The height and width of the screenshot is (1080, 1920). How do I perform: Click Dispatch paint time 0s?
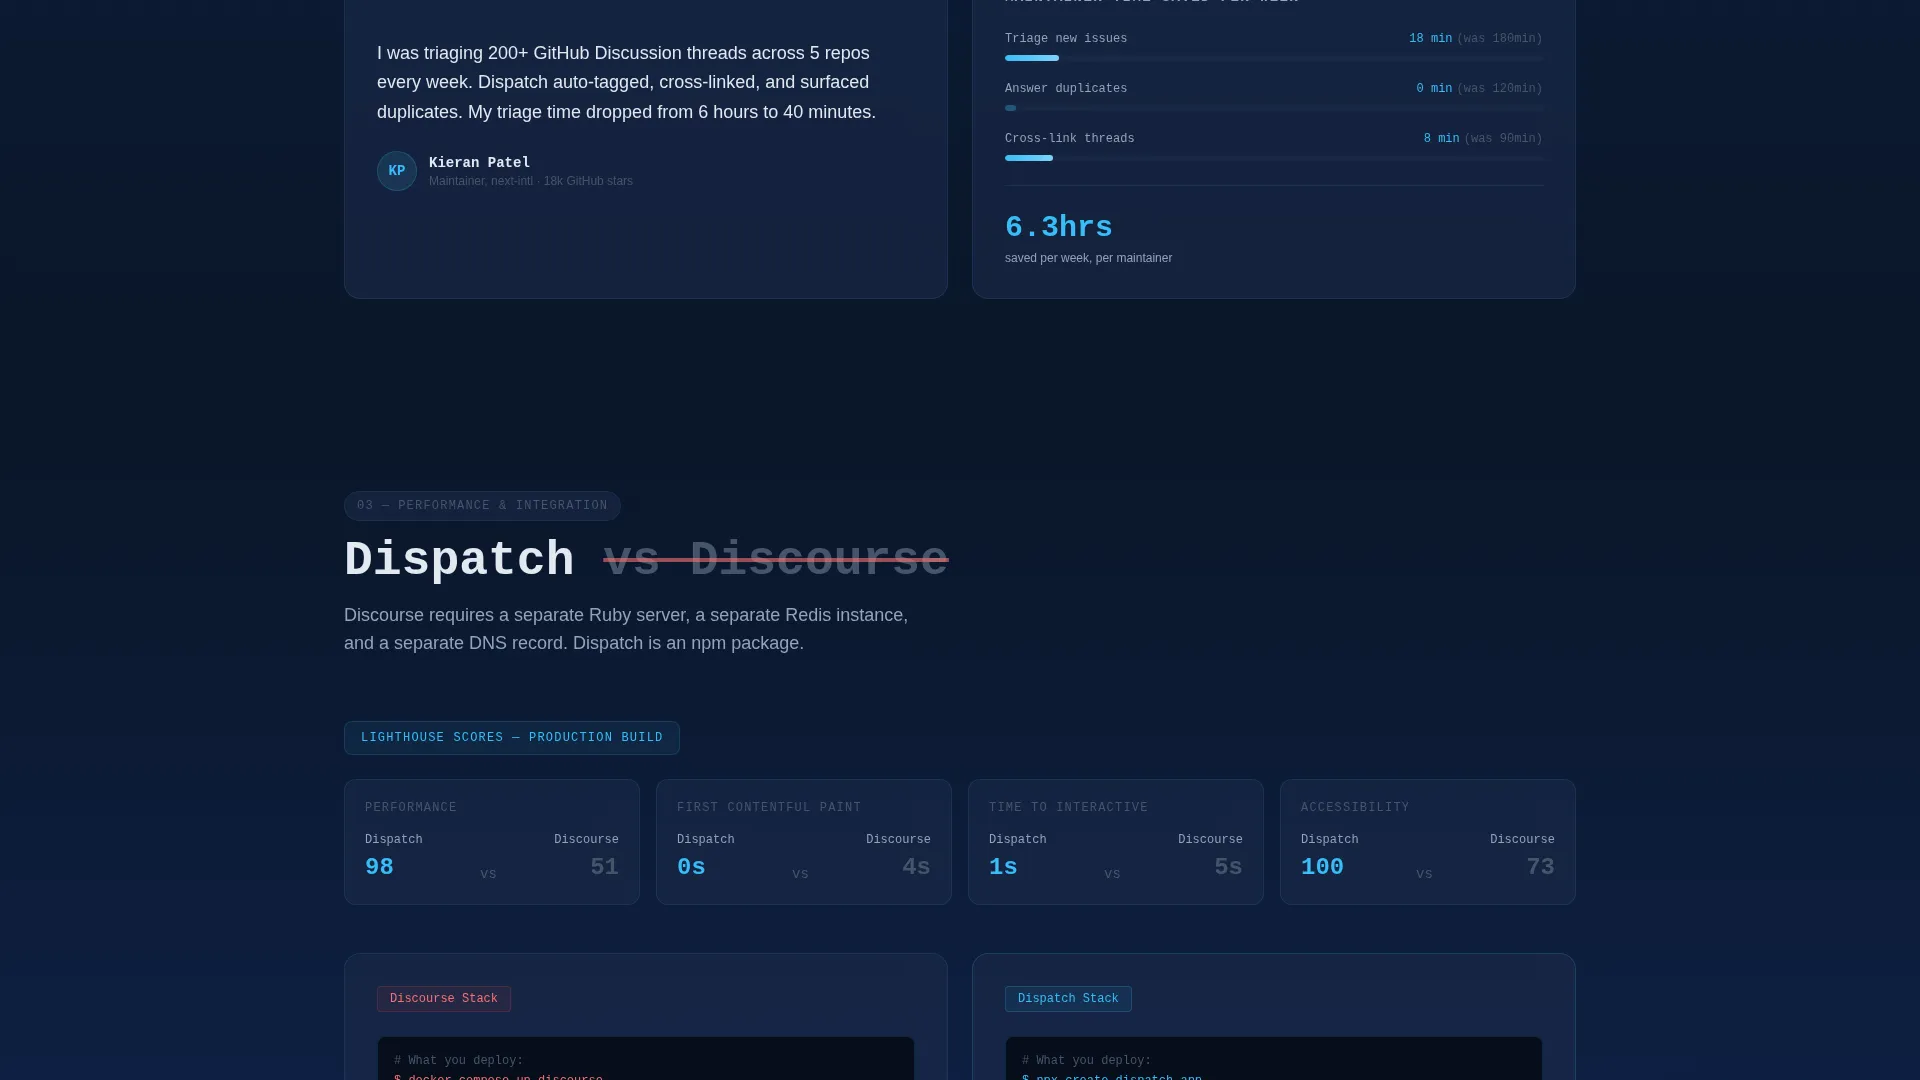point(691,867)
